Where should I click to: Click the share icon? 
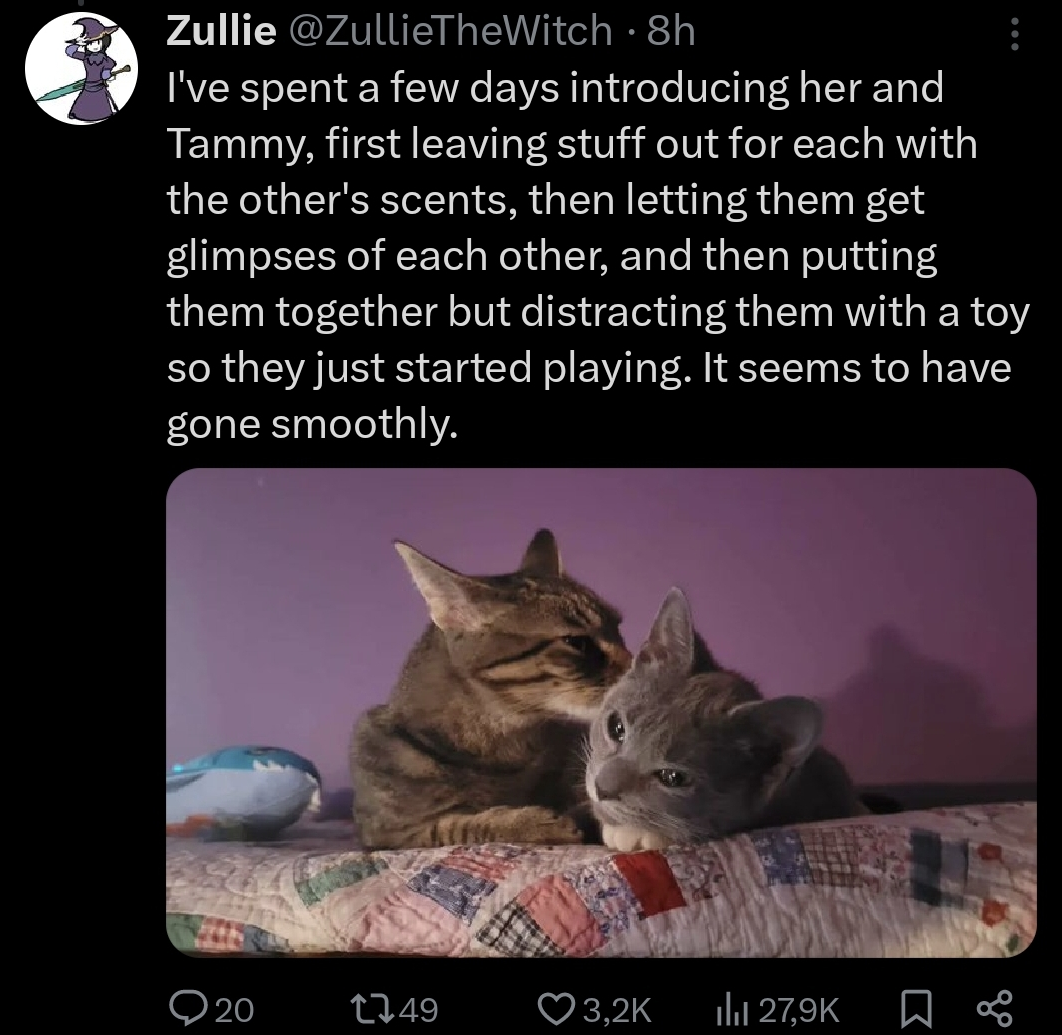pyautogui.click(x=995, y=1009)
